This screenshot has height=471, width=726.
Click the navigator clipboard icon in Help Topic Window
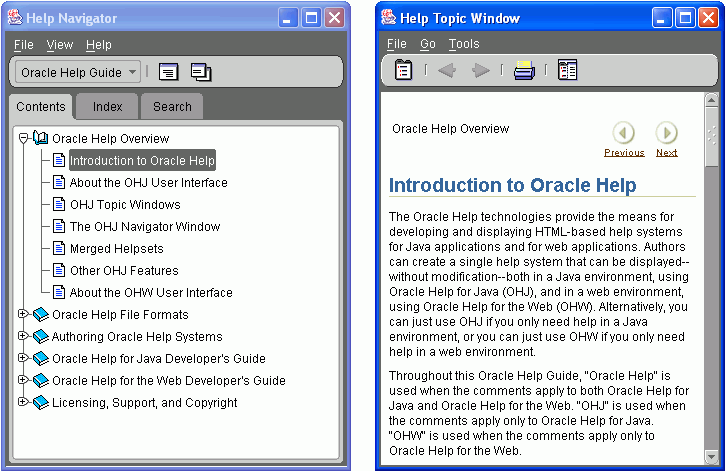pyautogui.click(x=403, y=70)
